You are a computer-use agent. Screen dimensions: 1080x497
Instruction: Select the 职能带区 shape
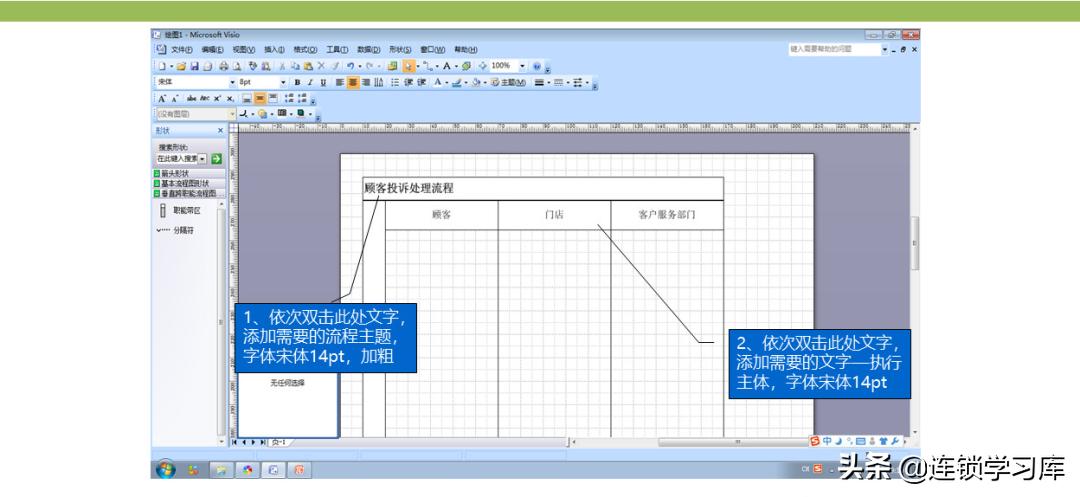pyautogui.click(x=179, y=211)
